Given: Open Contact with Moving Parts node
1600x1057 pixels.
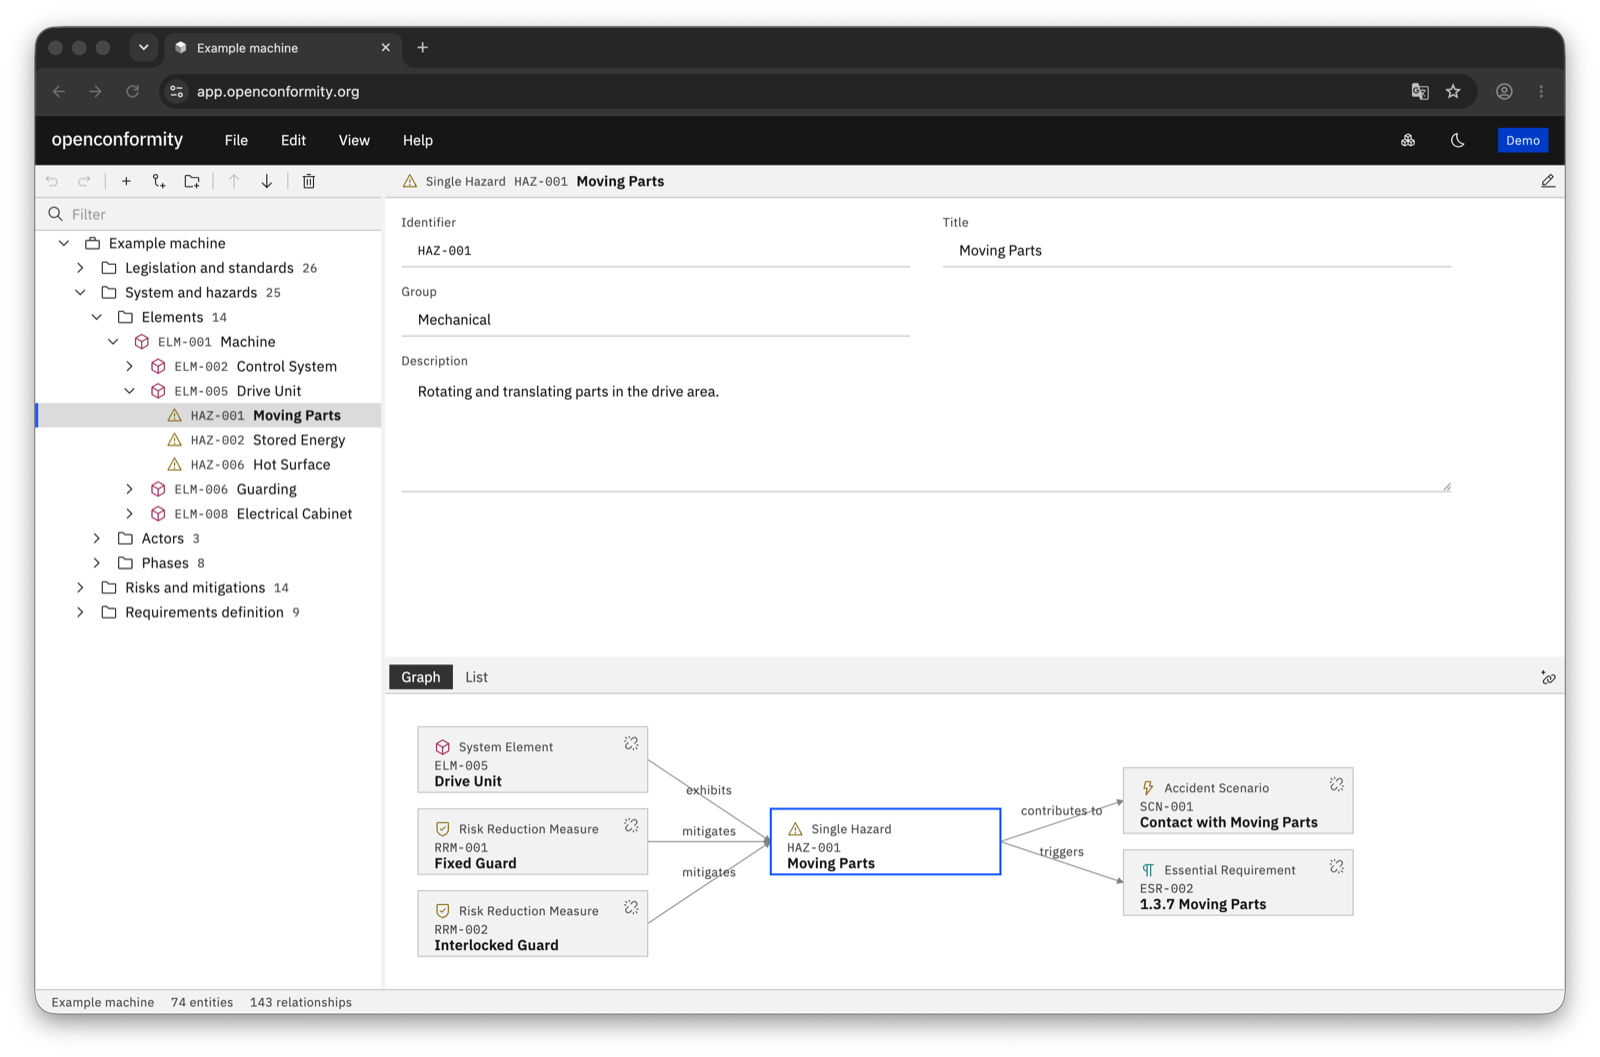Looking at the screenshot, I should click(1238, 801).
